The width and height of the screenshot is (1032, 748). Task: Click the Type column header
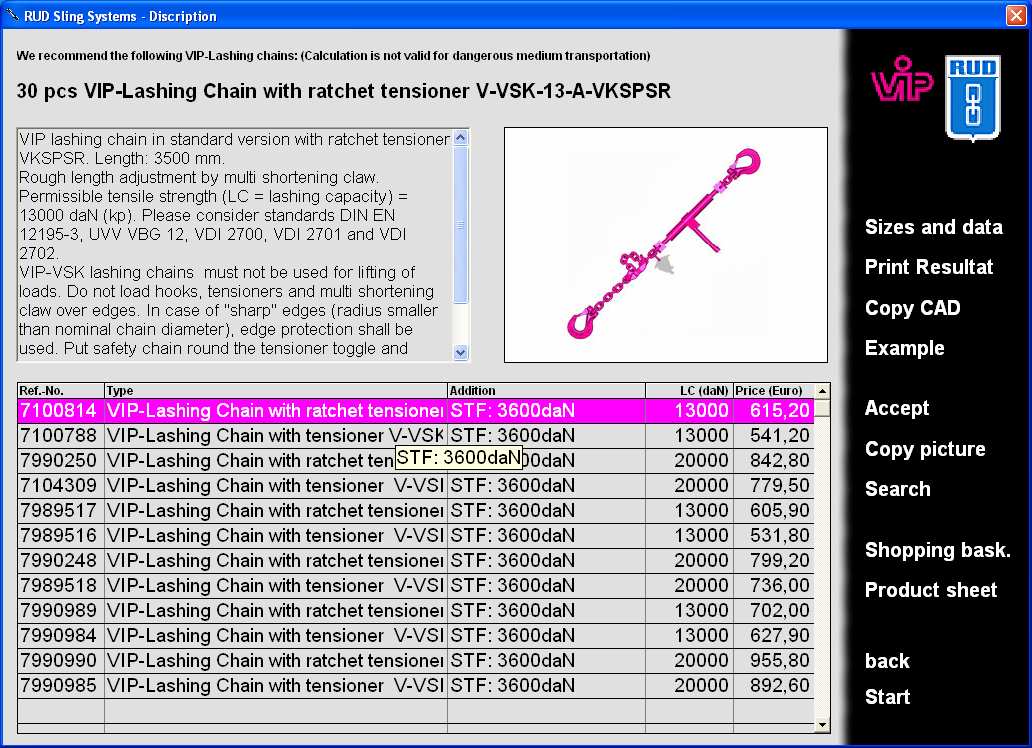pos(276,390)
